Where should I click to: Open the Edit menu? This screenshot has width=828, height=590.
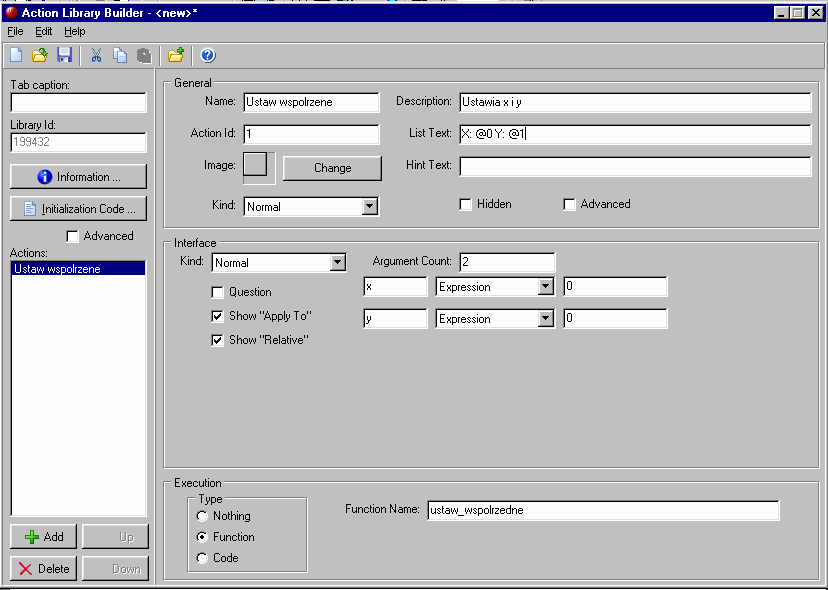click(x=44, y=31)
